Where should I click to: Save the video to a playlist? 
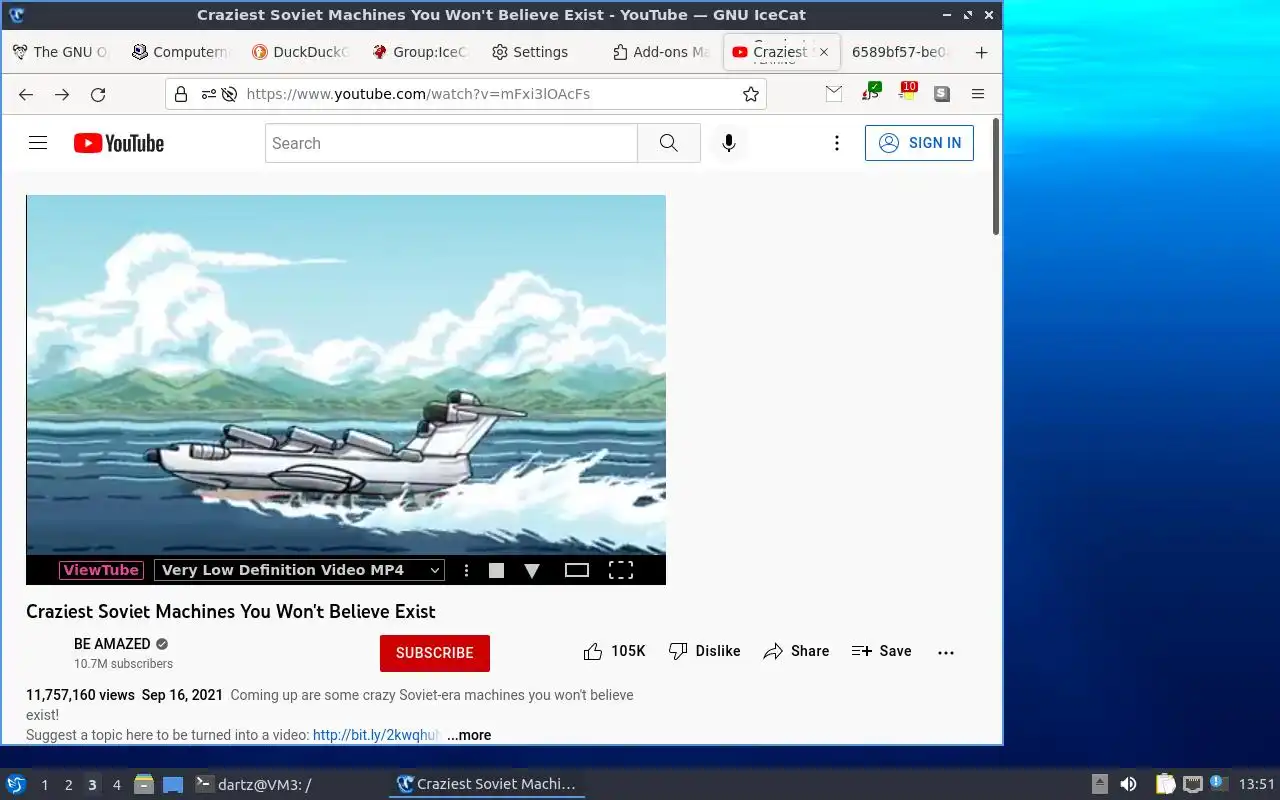click(882, 651)
